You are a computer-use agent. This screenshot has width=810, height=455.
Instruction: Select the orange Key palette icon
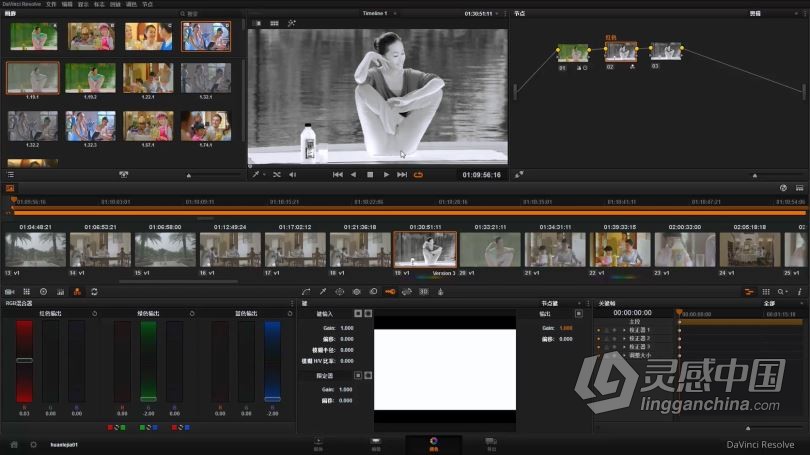[390, 292]
